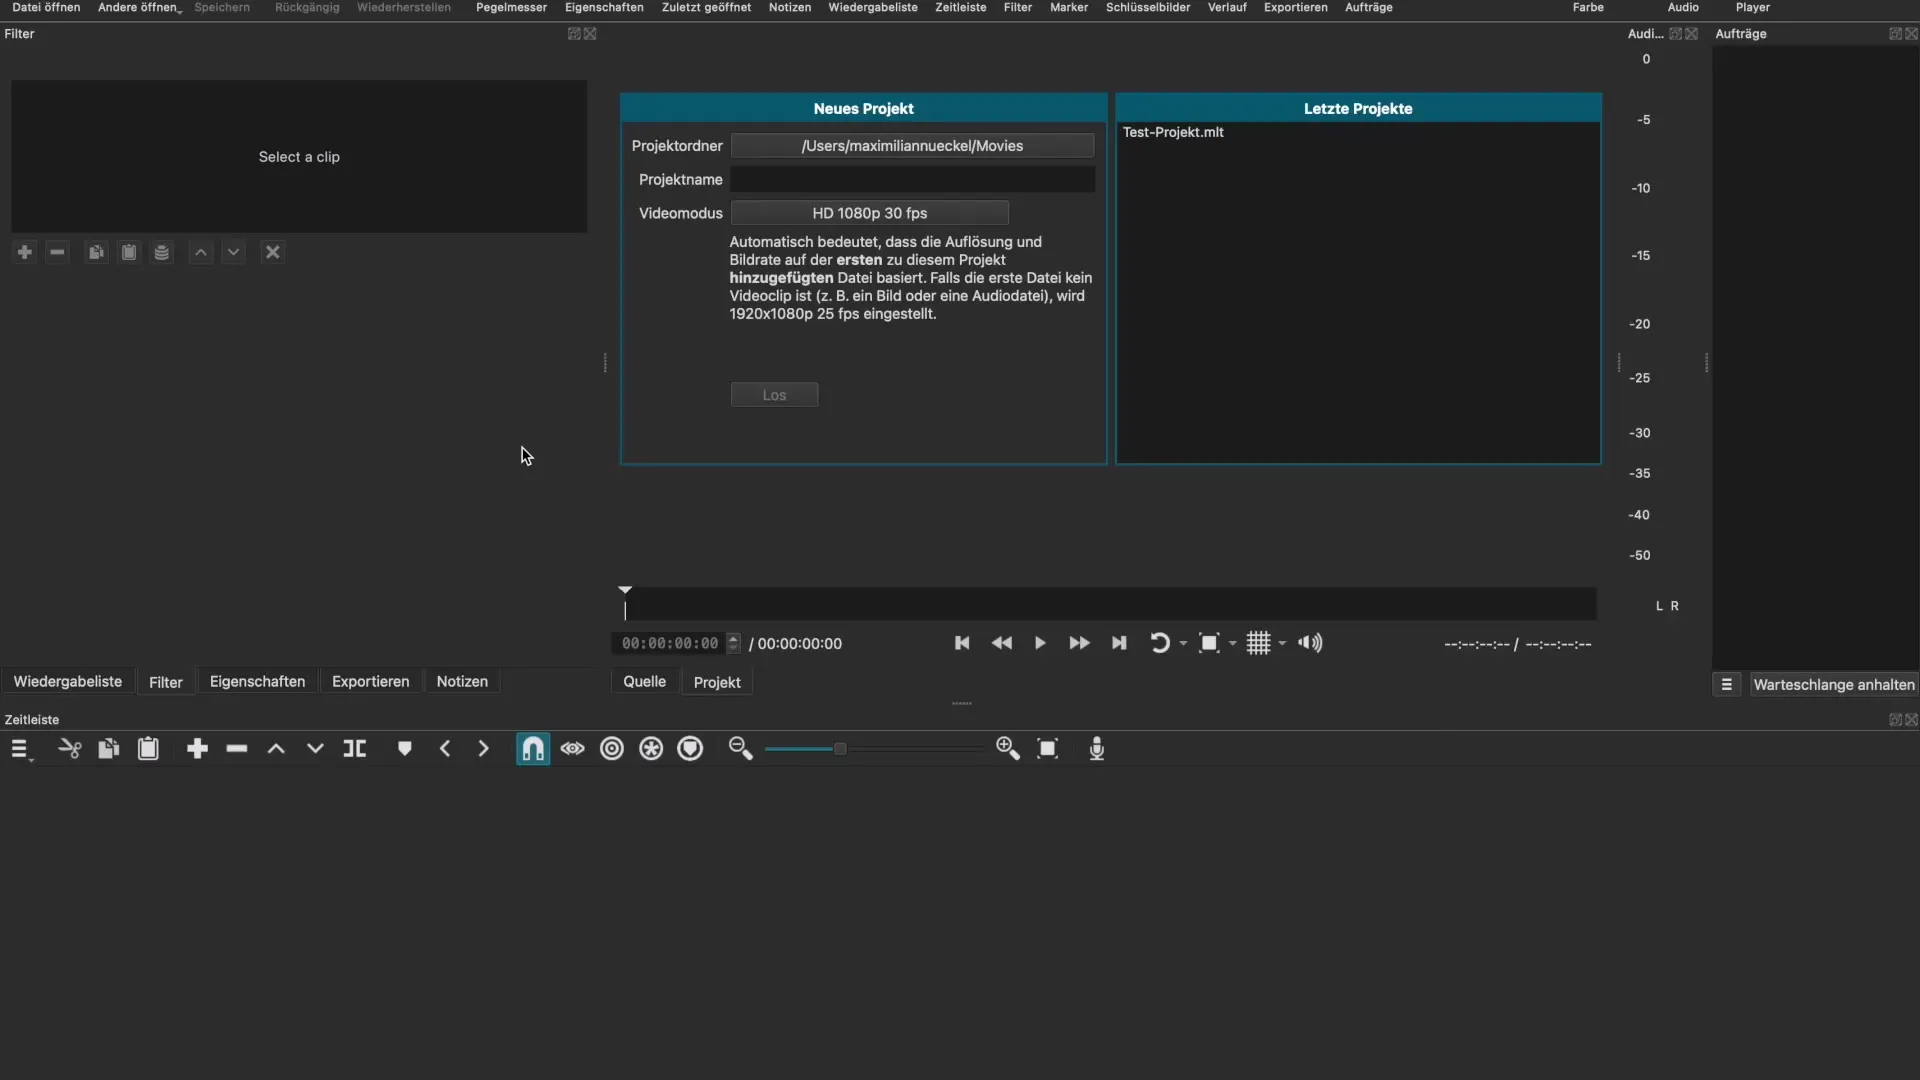Open jobs panel menu icon

(1726, 685)
